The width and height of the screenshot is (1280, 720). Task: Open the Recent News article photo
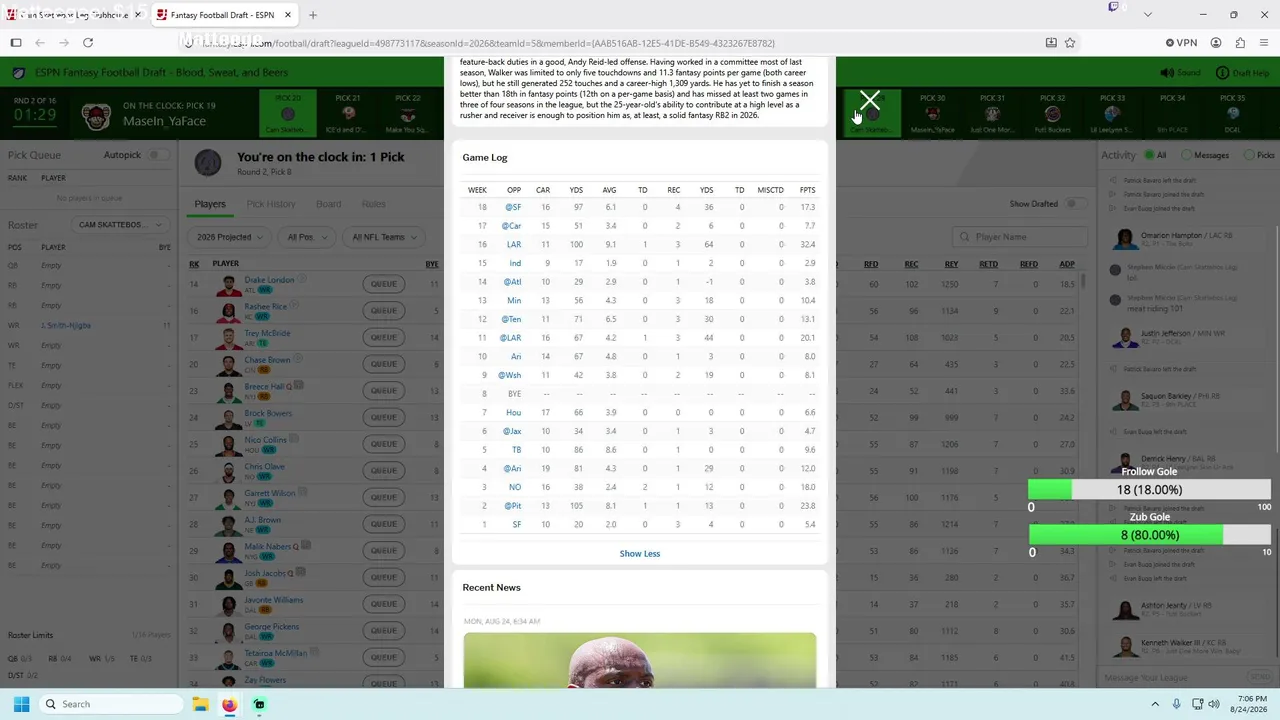tap(640, 660)
